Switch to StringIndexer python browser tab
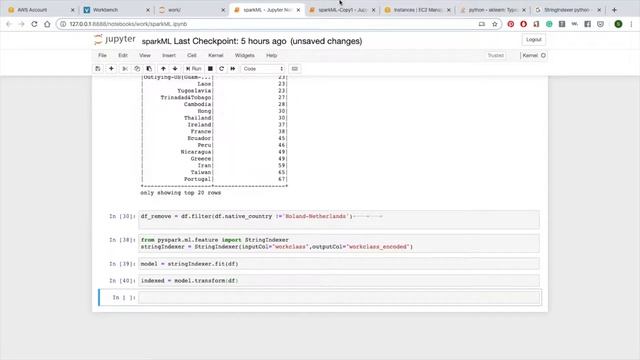Screen dimensions: 640x360 pyautogui.click(x=567, y=10)
